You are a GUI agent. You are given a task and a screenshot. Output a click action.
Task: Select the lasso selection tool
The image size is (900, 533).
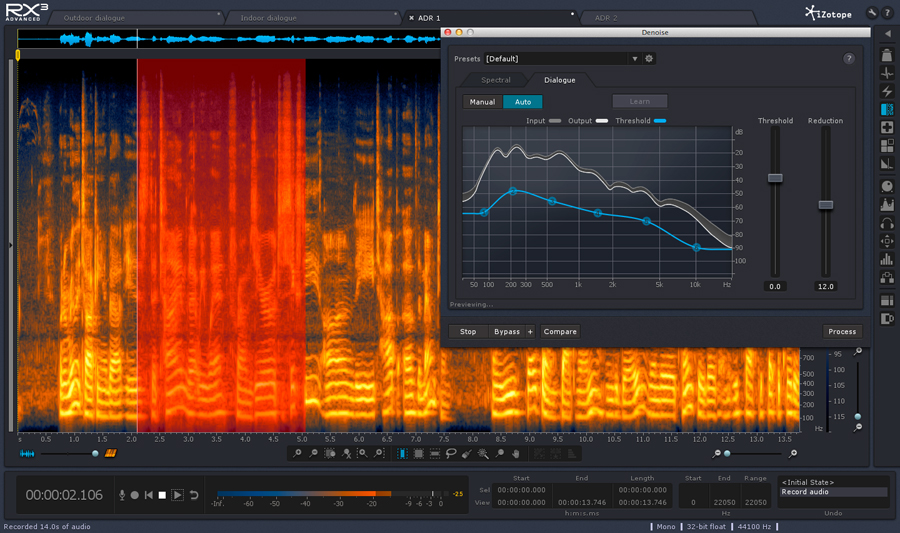point(451,454)
